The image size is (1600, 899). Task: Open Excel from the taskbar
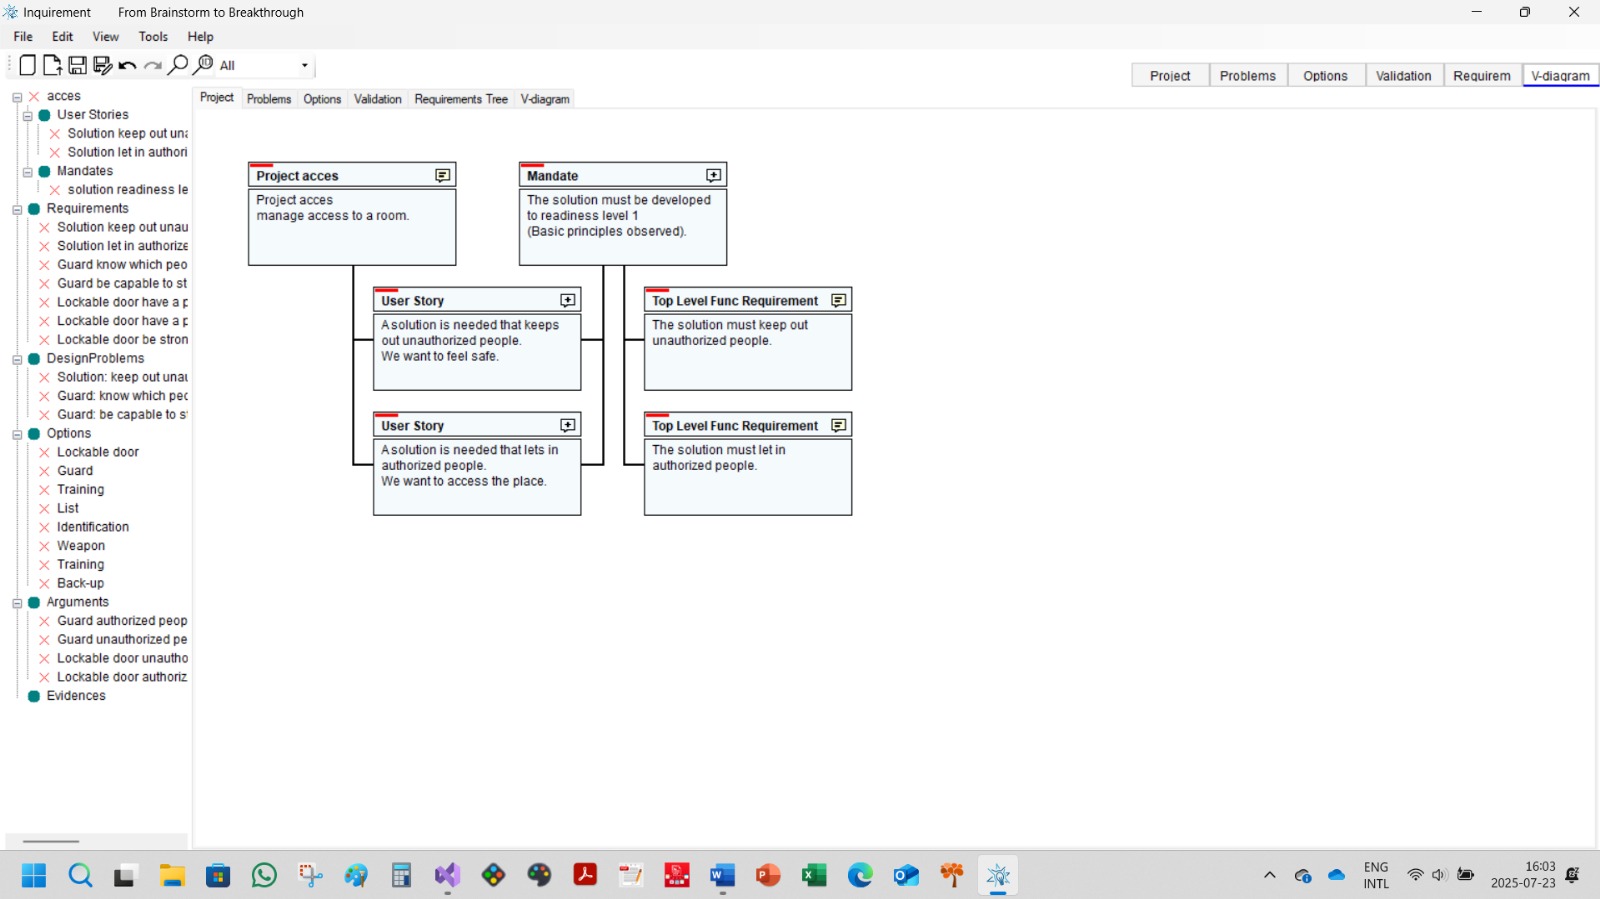coord(814,876)
